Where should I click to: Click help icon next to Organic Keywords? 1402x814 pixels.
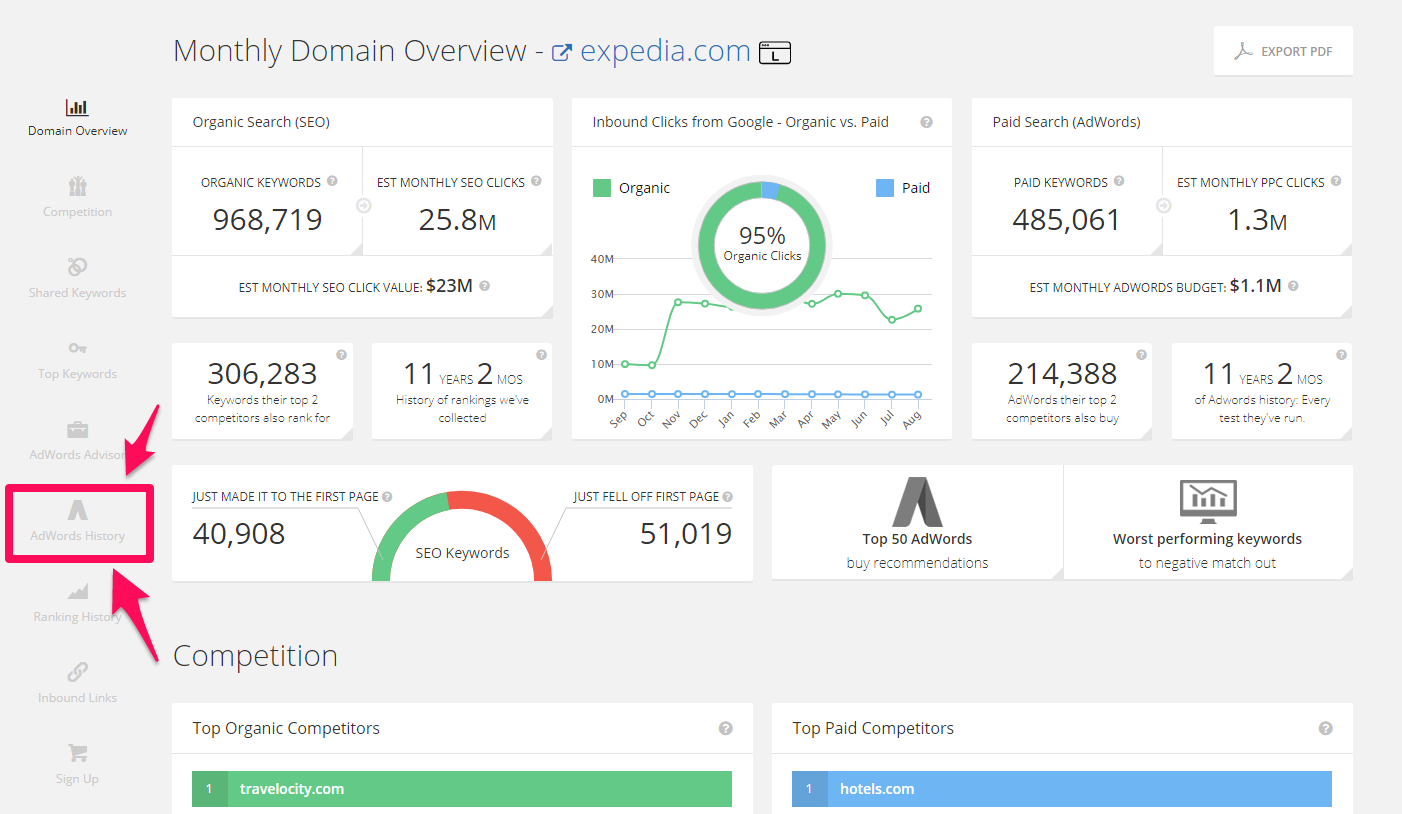click(332, 181)
